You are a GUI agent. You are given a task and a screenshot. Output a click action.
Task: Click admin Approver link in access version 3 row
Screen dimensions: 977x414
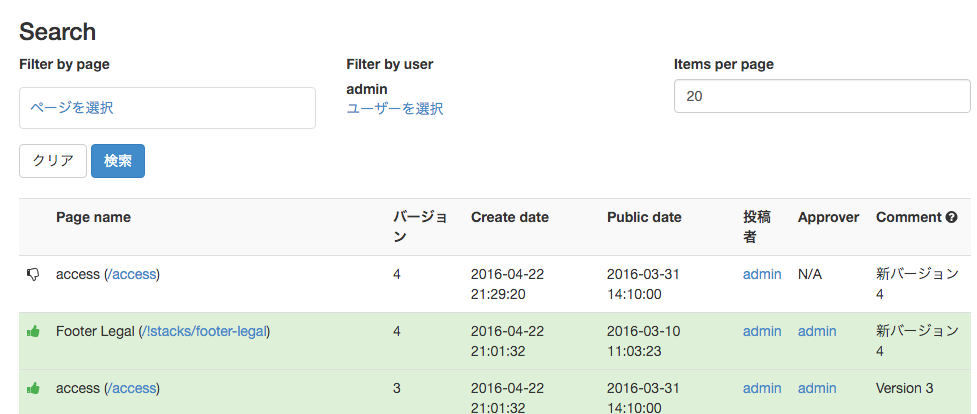coord(817,388)
